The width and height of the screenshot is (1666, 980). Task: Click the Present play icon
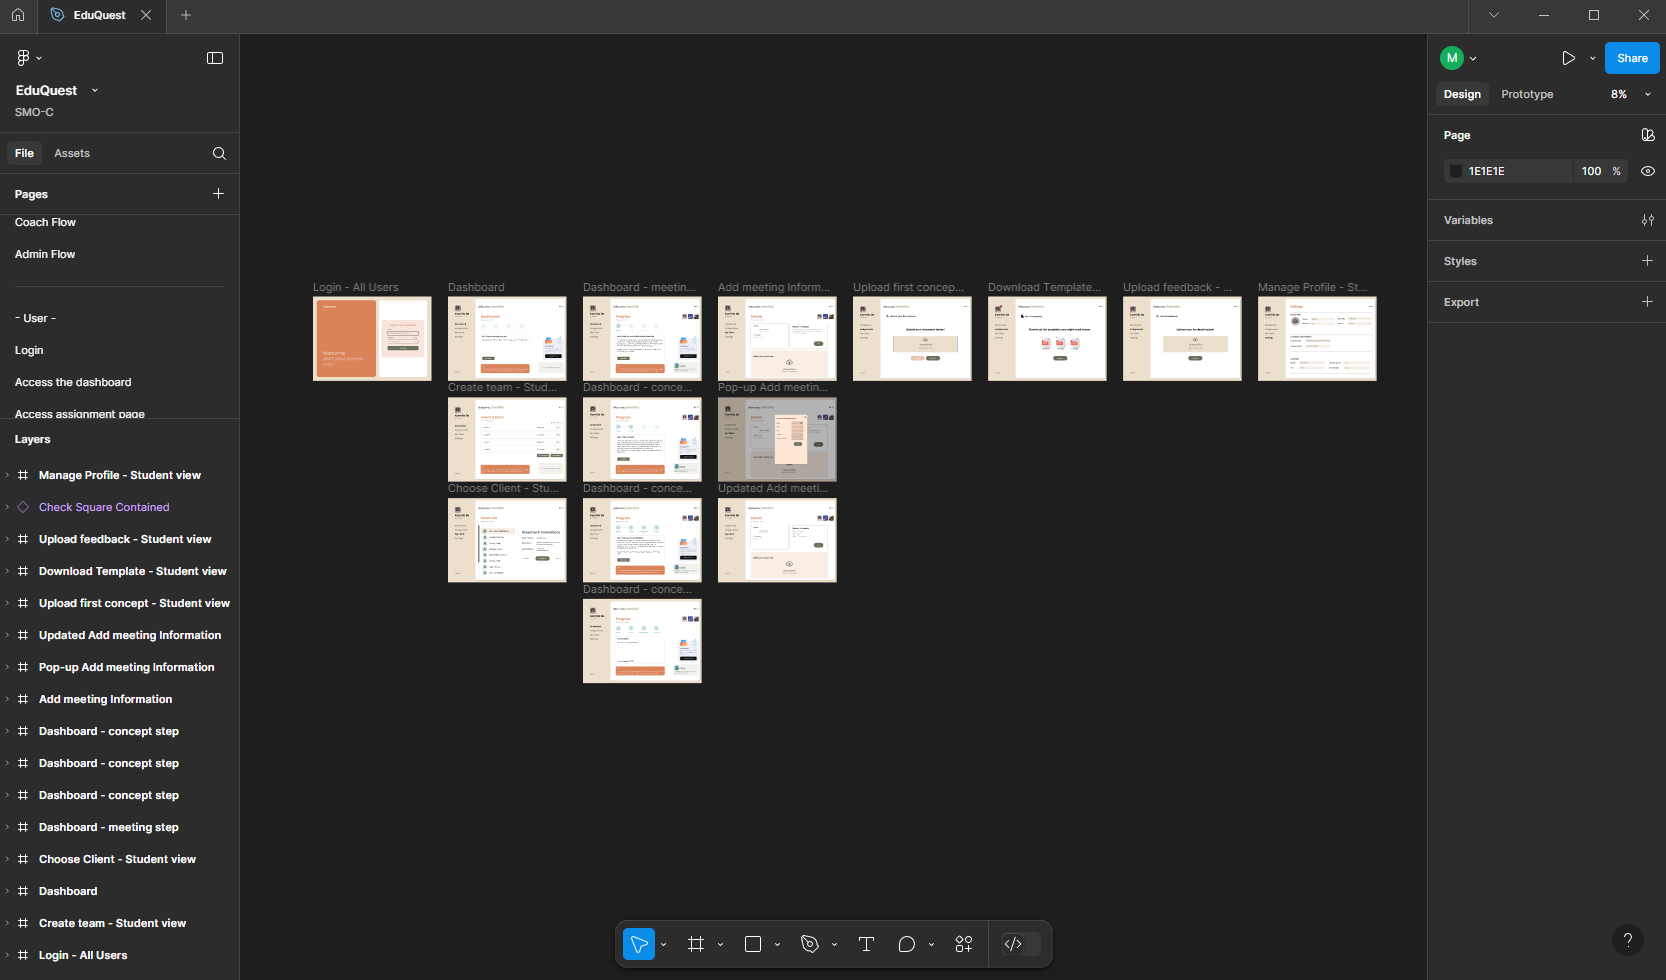tap(1568, 58)
